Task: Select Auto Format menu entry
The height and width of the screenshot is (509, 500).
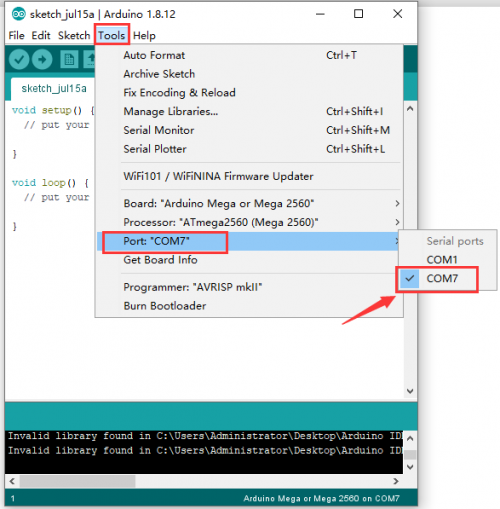Action: pos(249,55)
